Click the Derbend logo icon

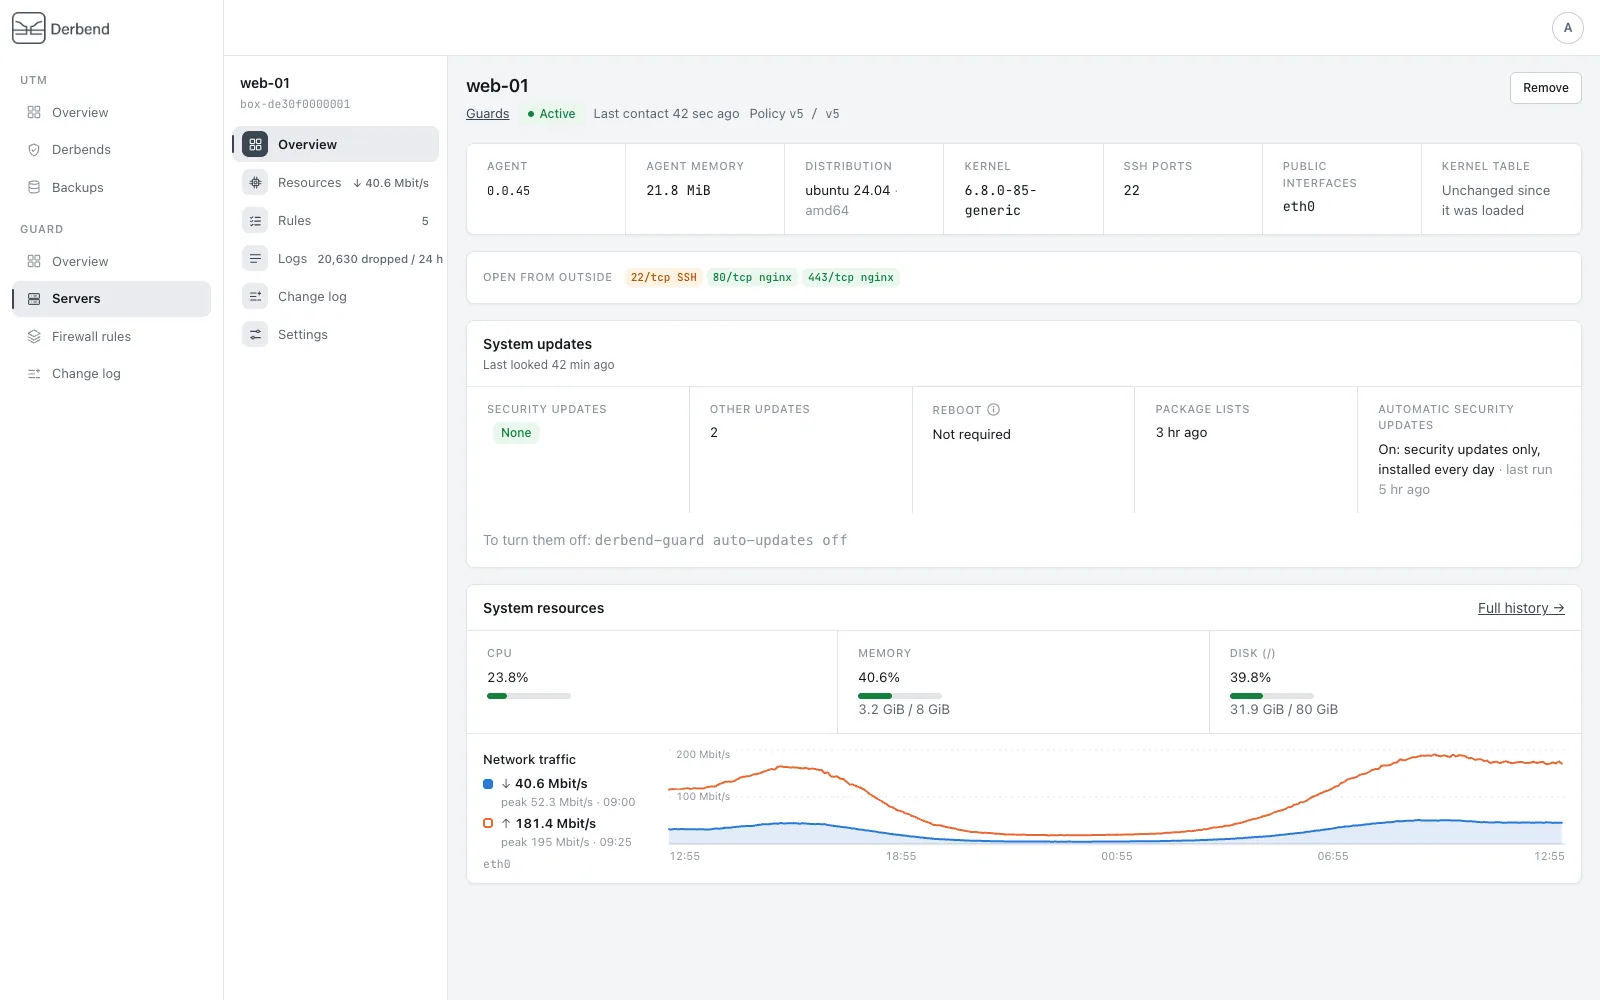click(x=29, y=28)
